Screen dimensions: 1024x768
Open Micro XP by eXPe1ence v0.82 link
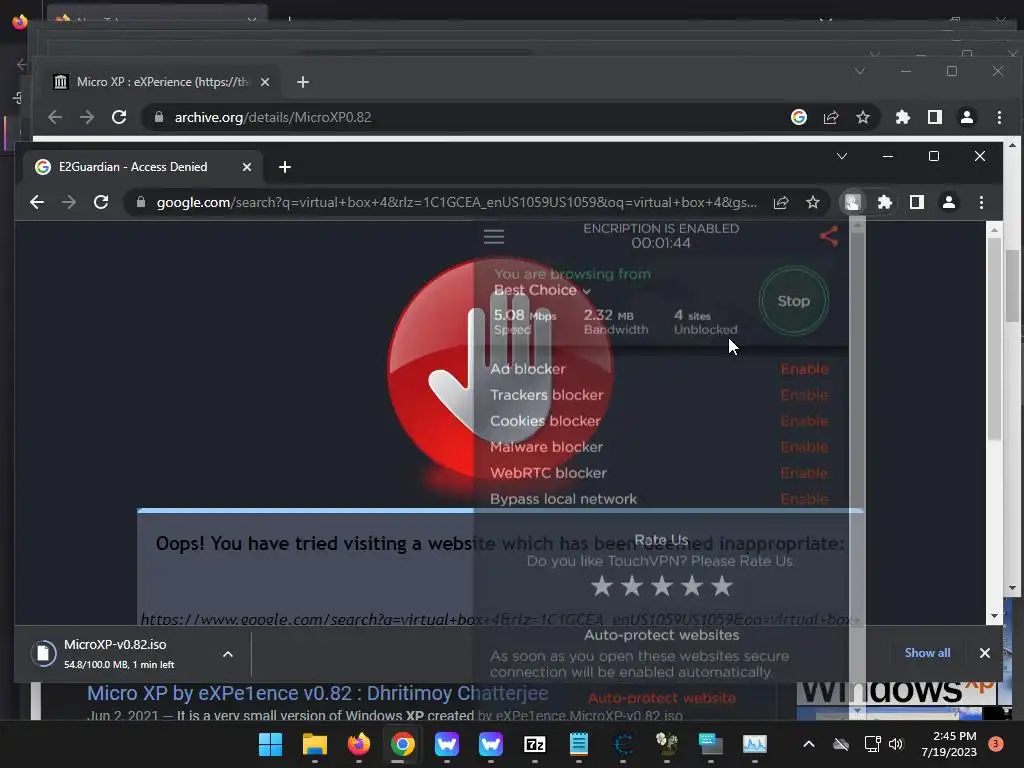(317, 693)
